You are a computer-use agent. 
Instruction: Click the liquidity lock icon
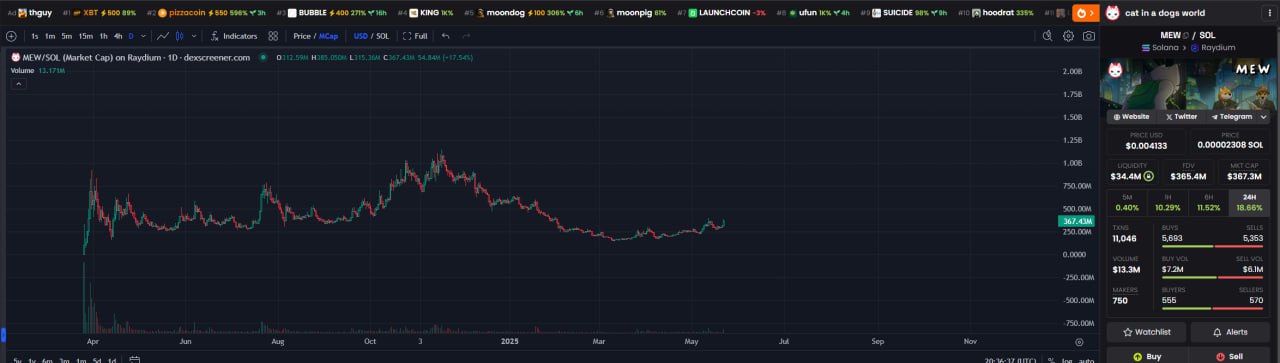[x=1149, y=176]
